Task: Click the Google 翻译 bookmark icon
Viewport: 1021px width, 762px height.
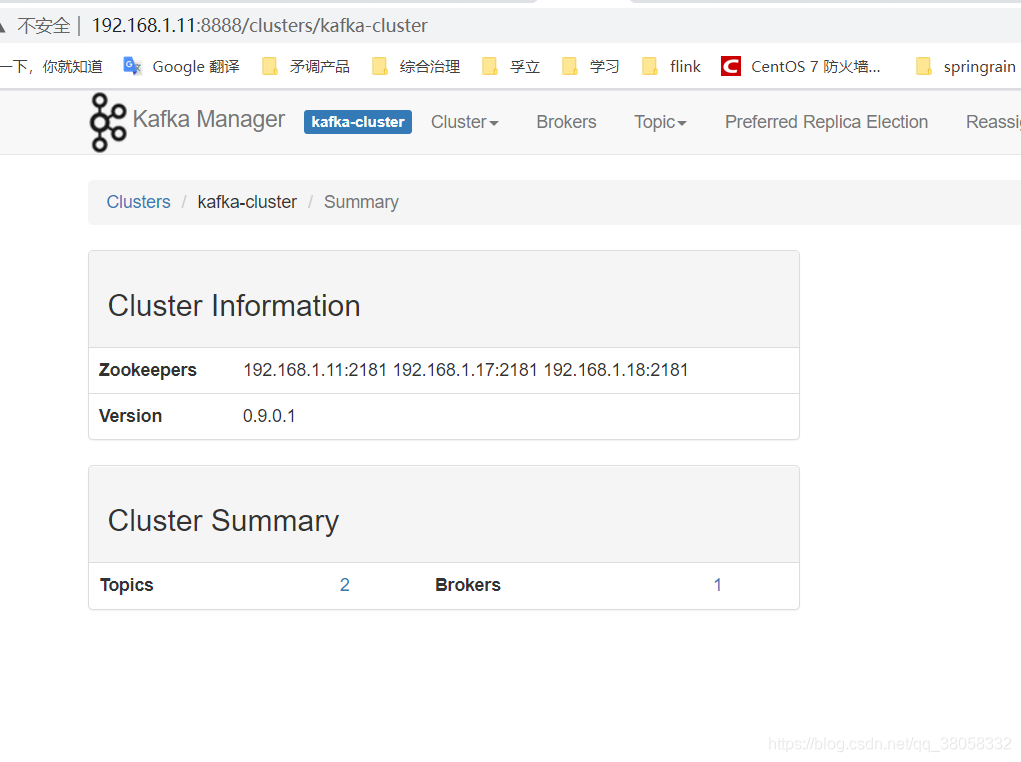Action: coord(133,66)
